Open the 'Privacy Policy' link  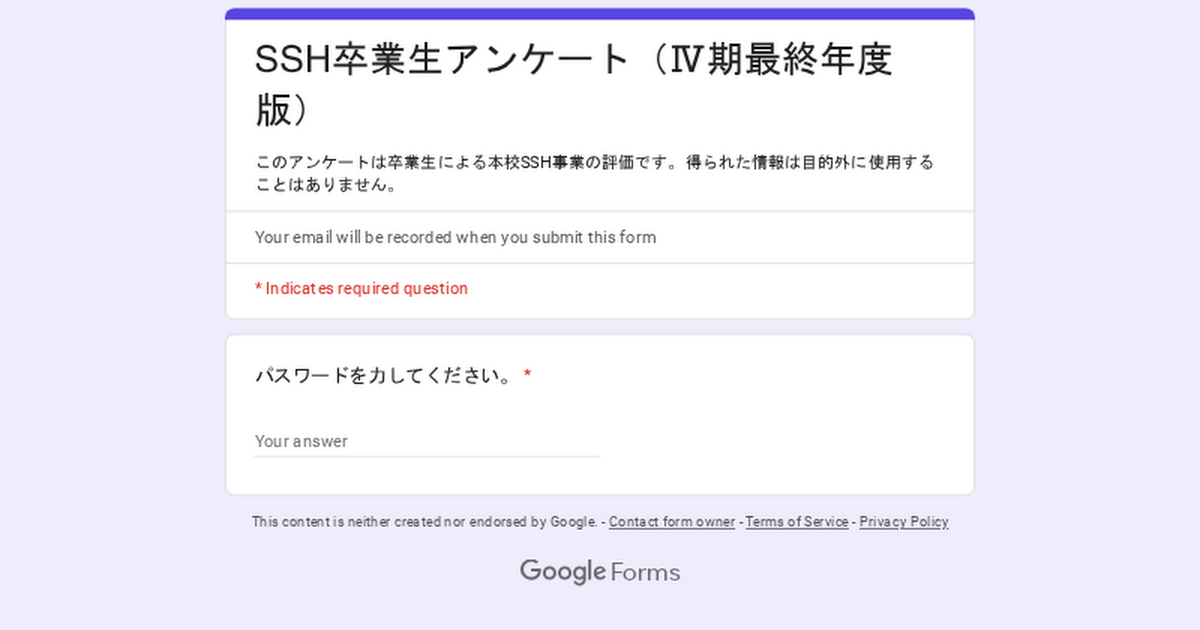904,522
